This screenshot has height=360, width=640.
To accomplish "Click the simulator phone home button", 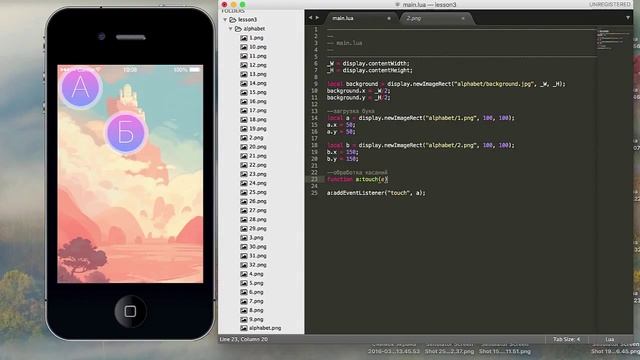I will [x=130, y=311].
